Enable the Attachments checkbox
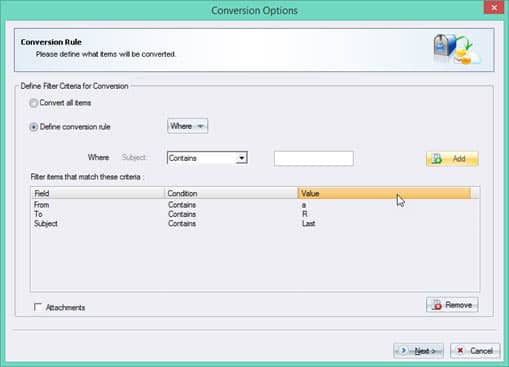 click(x=38, y=307)
